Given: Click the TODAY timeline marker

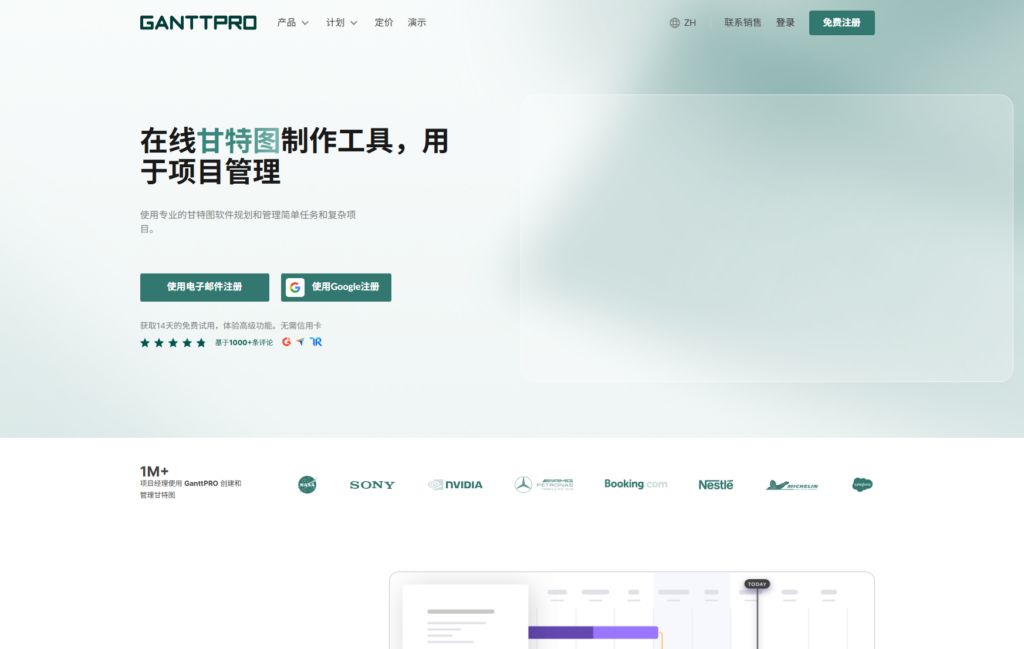Looking at the screenshot, I should [757, 584].
